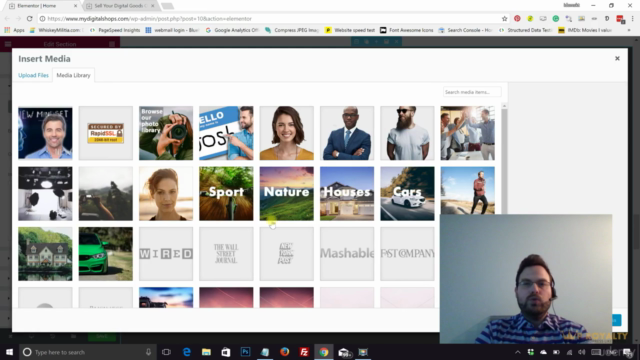Select the WIRED logo image

point(166,254)
